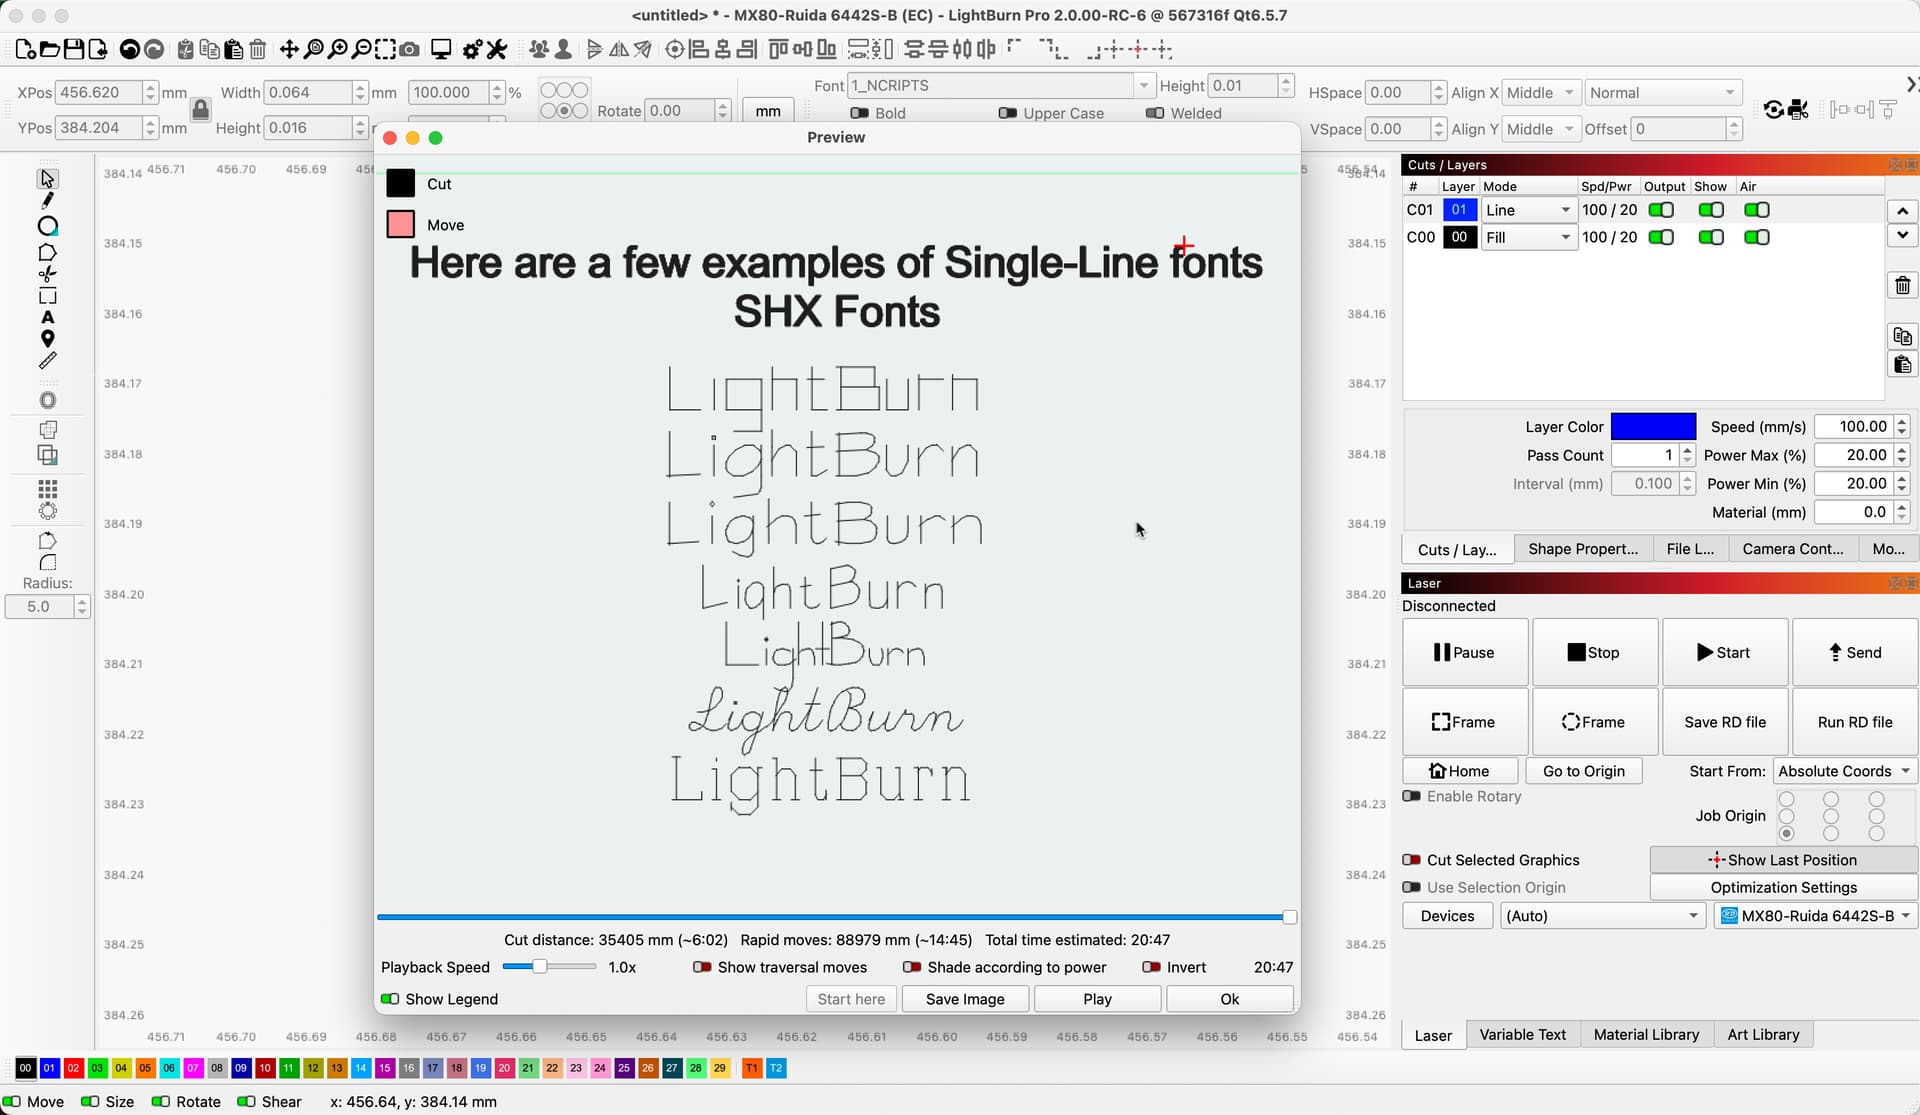Click the Undo arrow icon
The width and height of the screenshot is (1920, 1115).
(129, 49)
